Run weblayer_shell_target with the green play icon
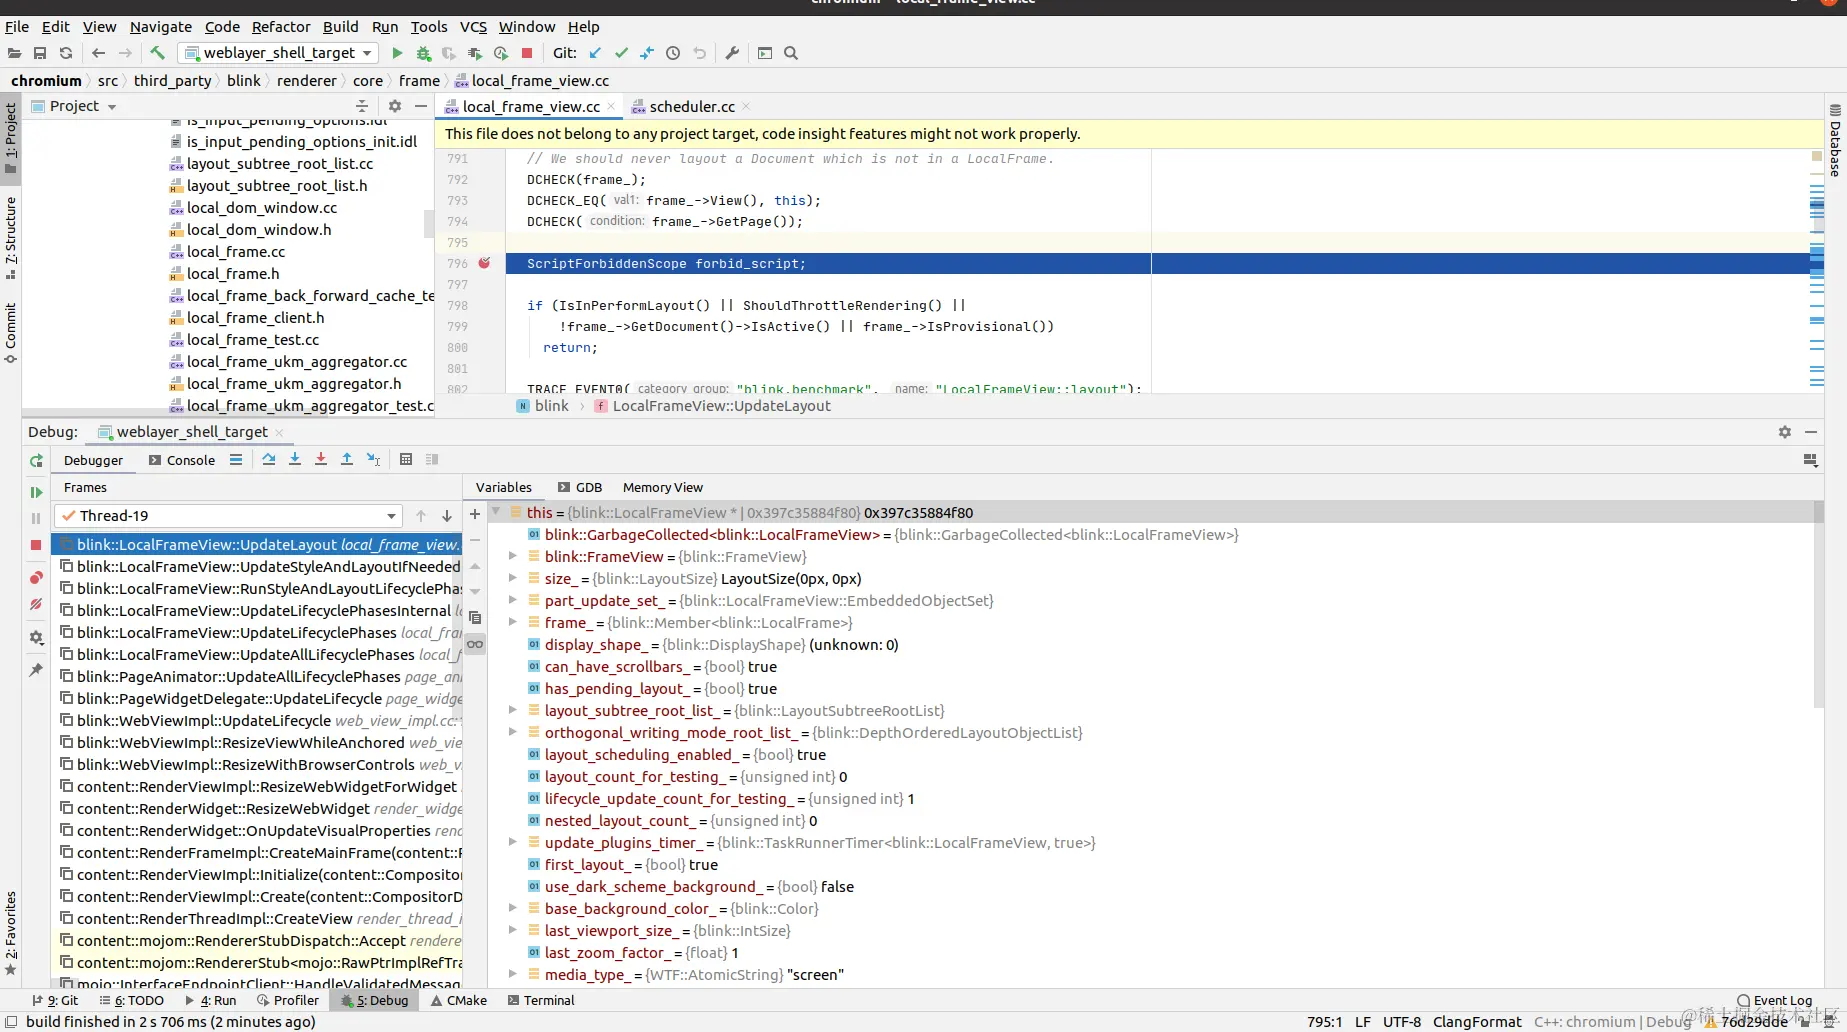 tap(397, 53)
